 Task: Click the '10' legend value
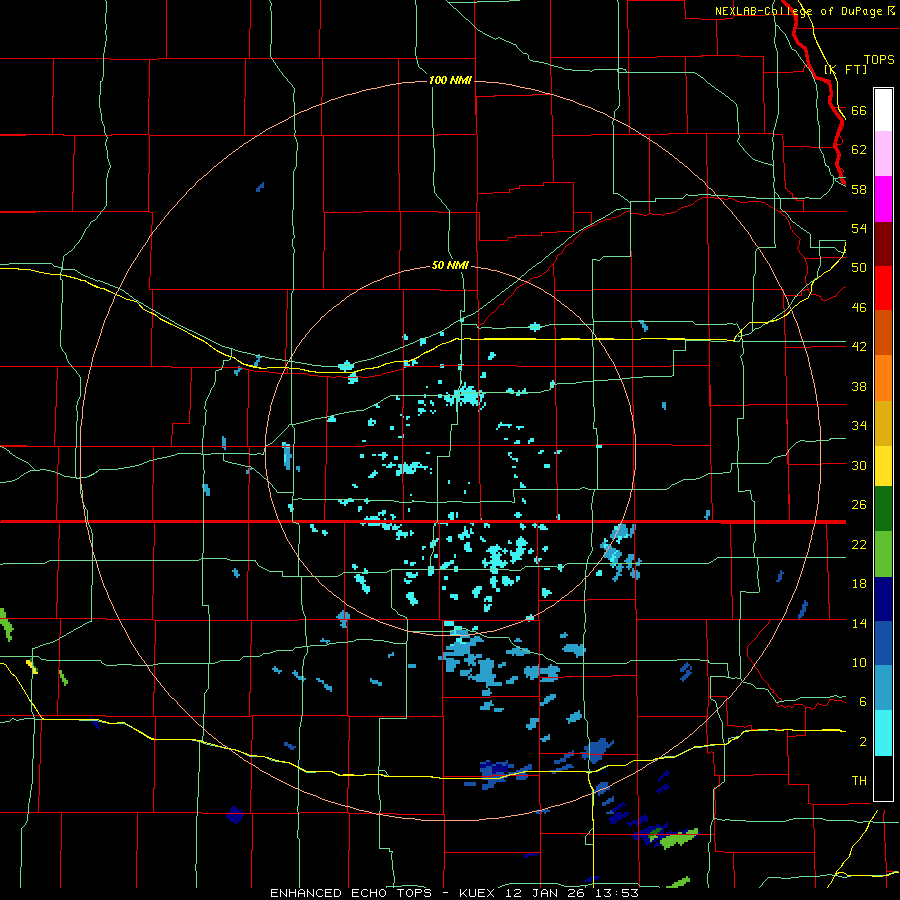click(859, 662)
